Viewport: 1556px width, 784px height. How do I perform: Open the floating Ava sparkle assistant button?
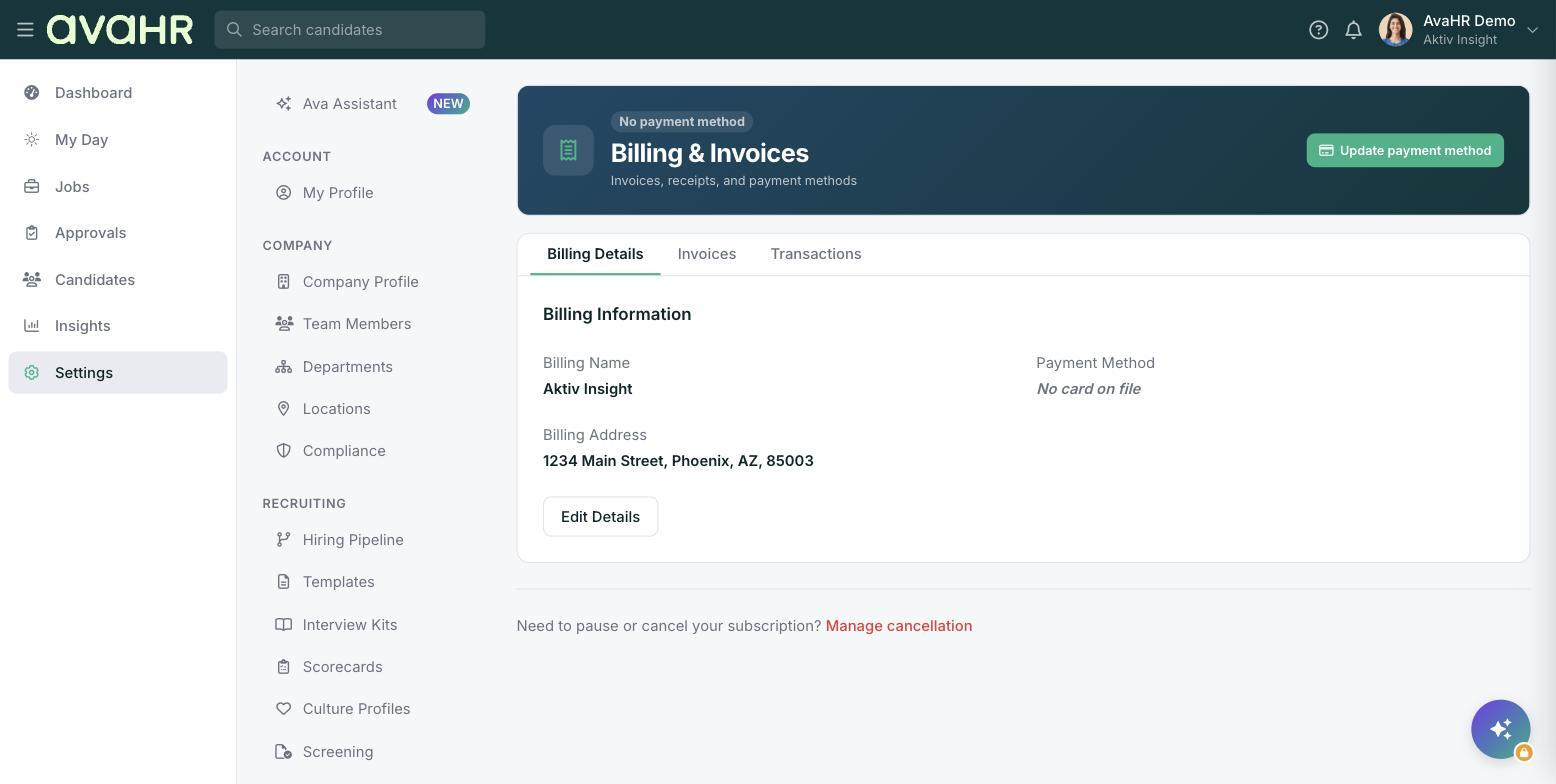click(x=1500, y=729)
